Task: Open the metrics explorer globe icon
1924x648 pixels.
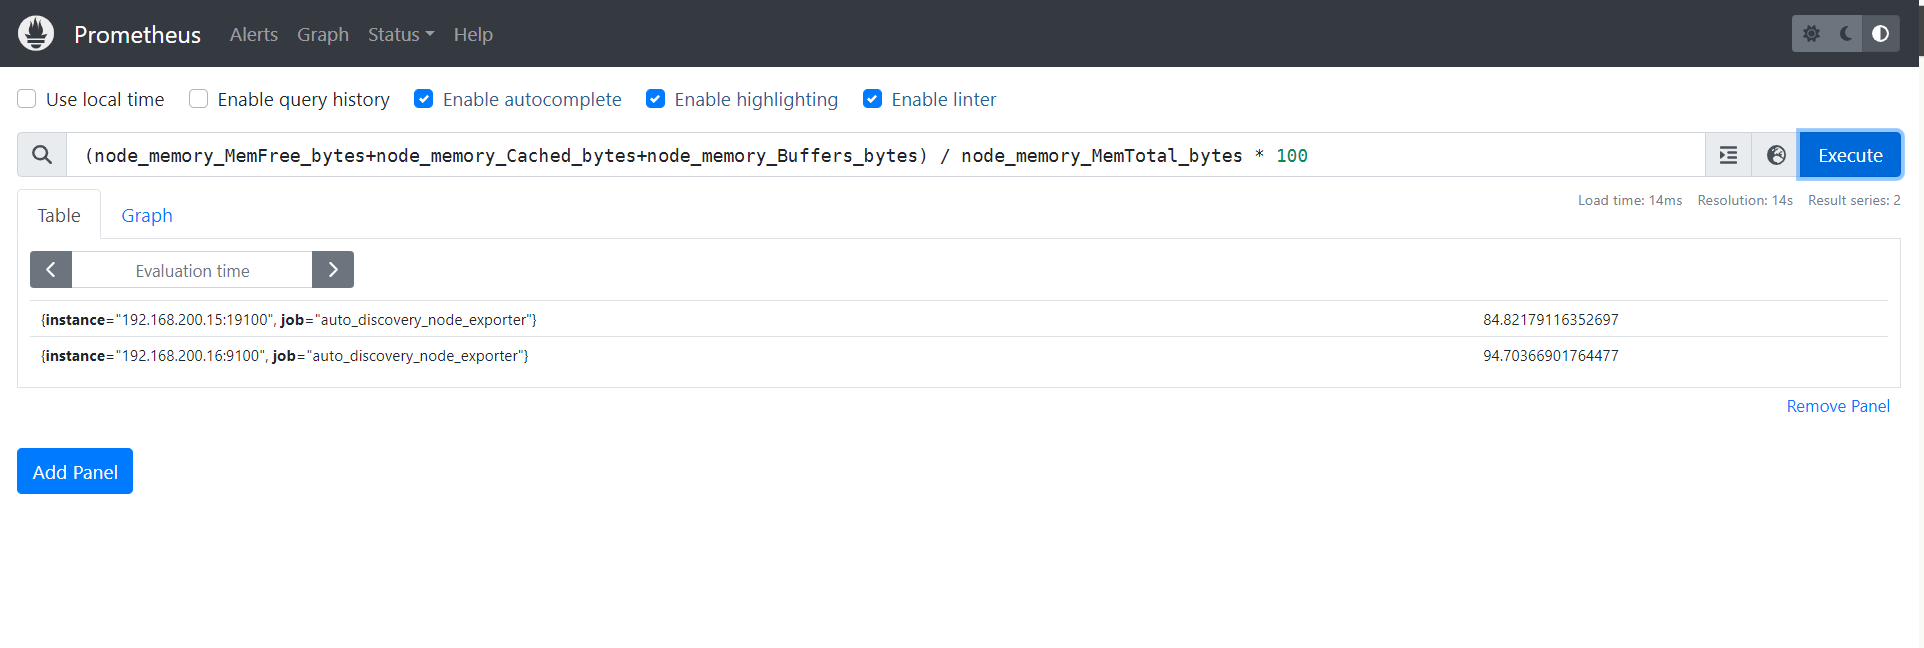Action: click(1776, 155)
